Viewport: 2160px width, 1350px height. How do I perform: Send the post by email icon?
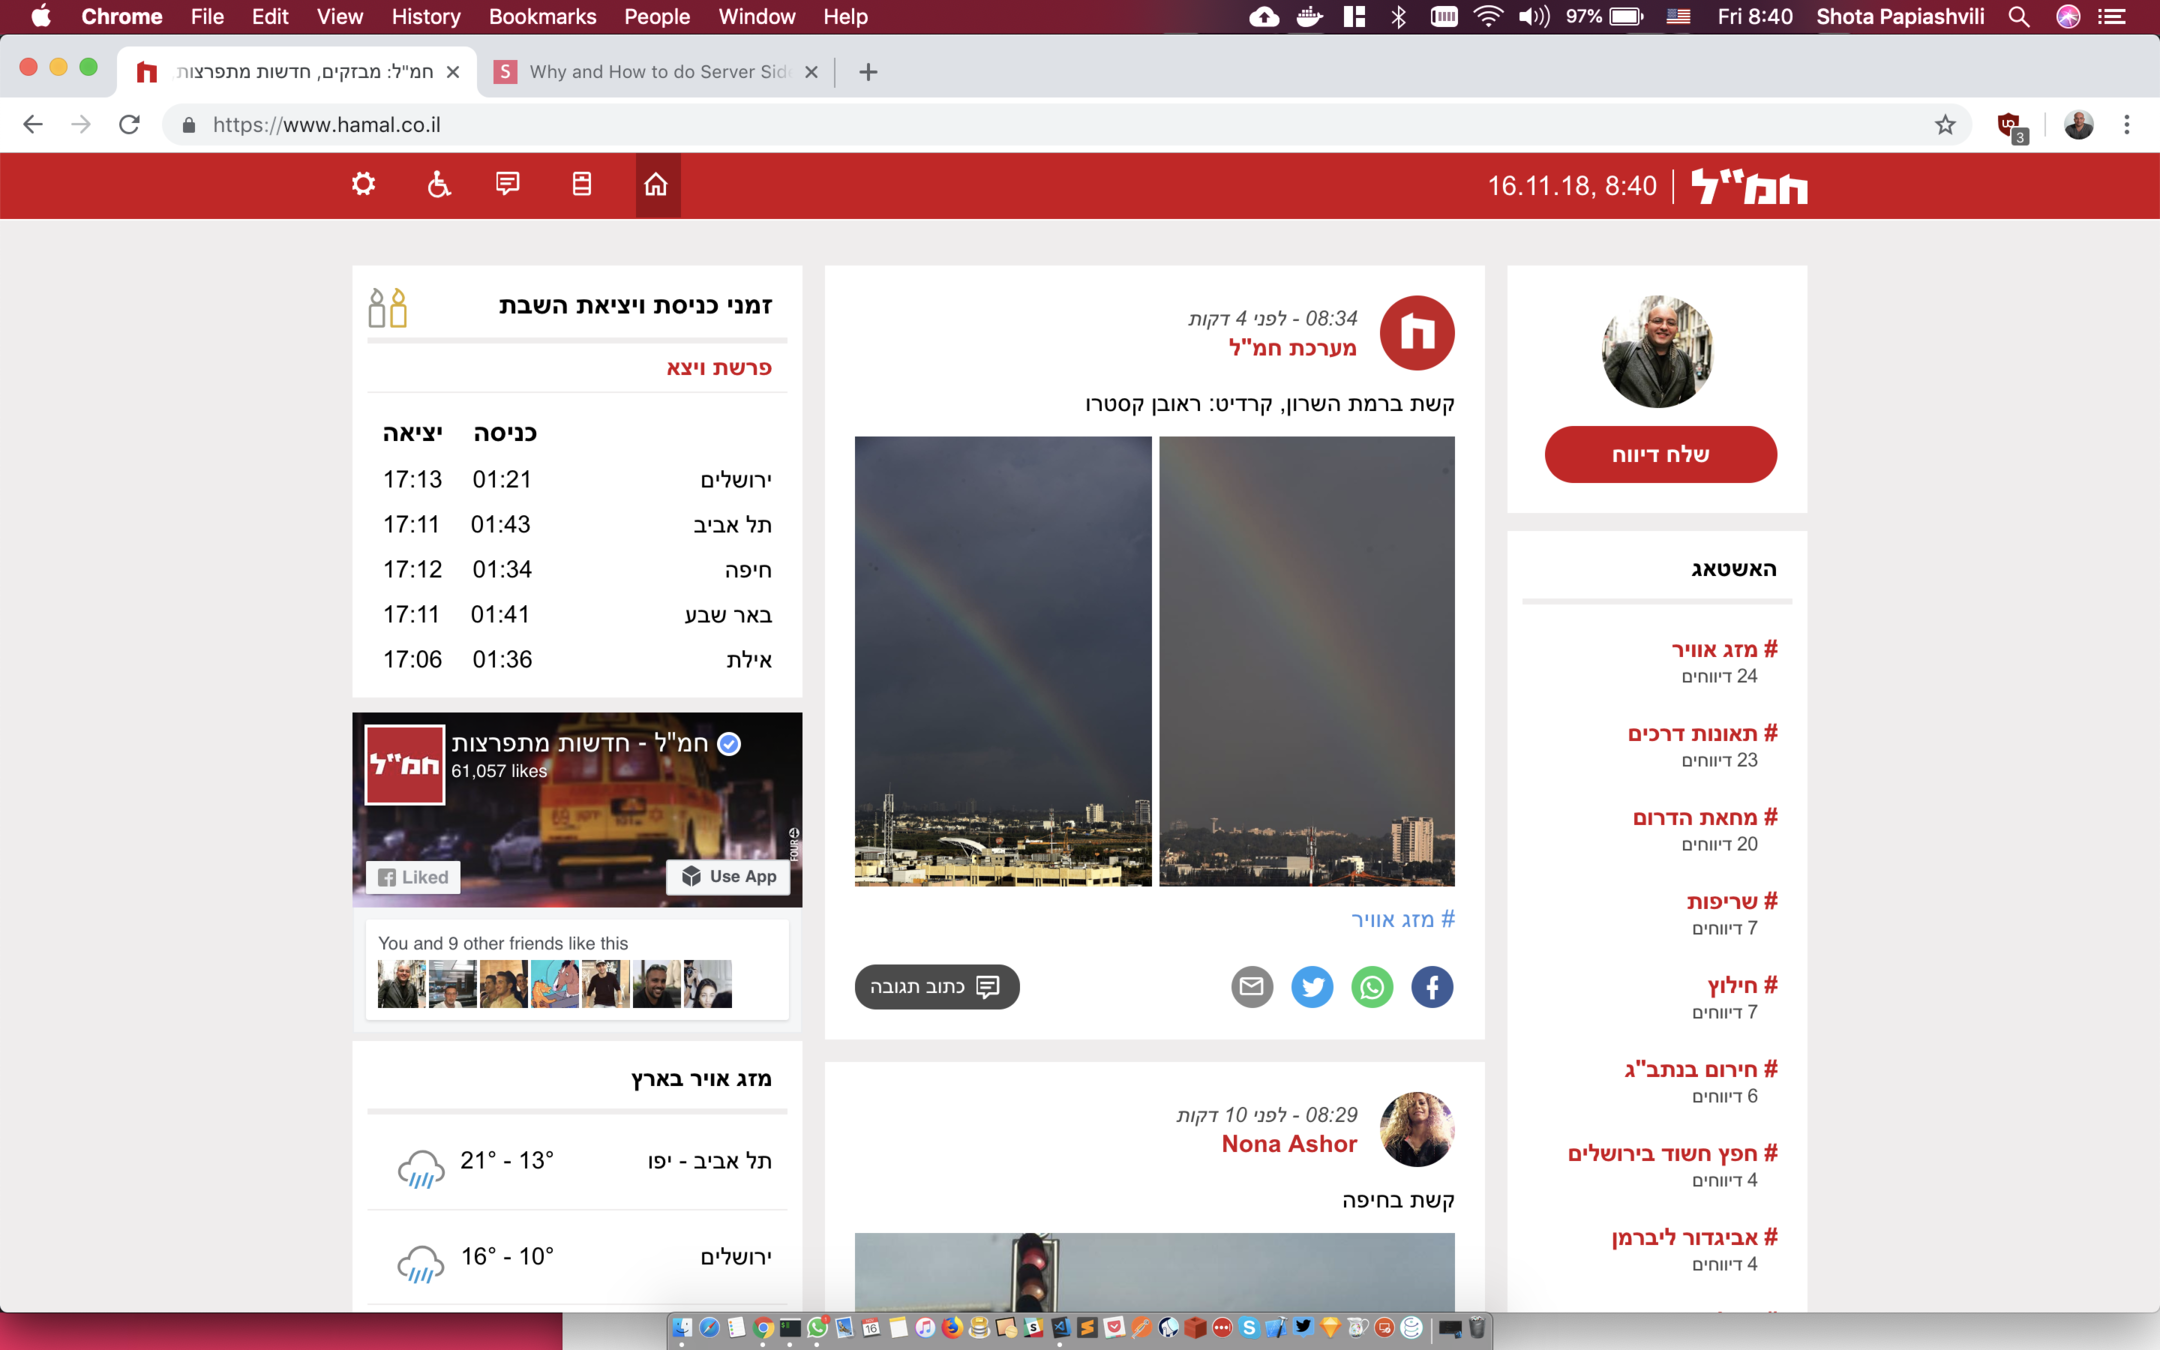1251,987
